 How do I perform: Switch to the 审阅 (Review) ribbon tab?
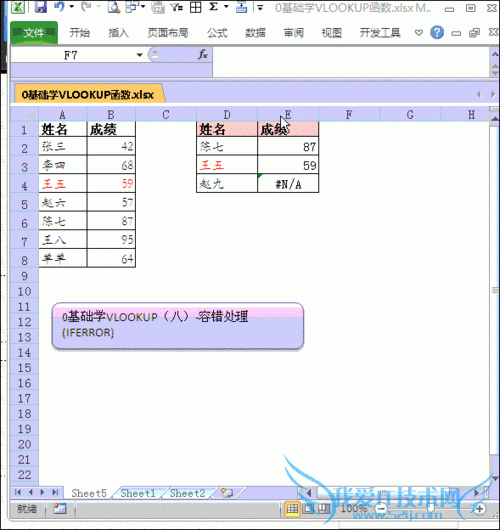point(293,33)
